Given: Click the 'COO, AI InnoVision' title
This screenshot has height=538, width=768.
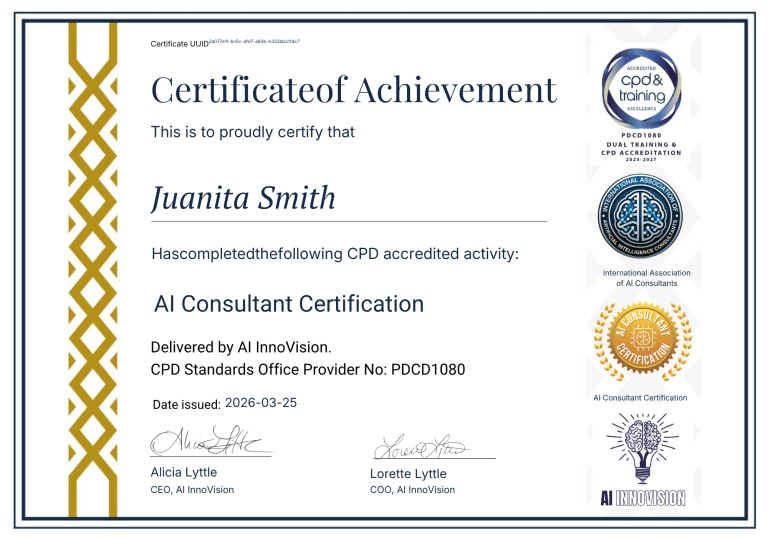Looking at the screenshot, I should click(412, 490).
